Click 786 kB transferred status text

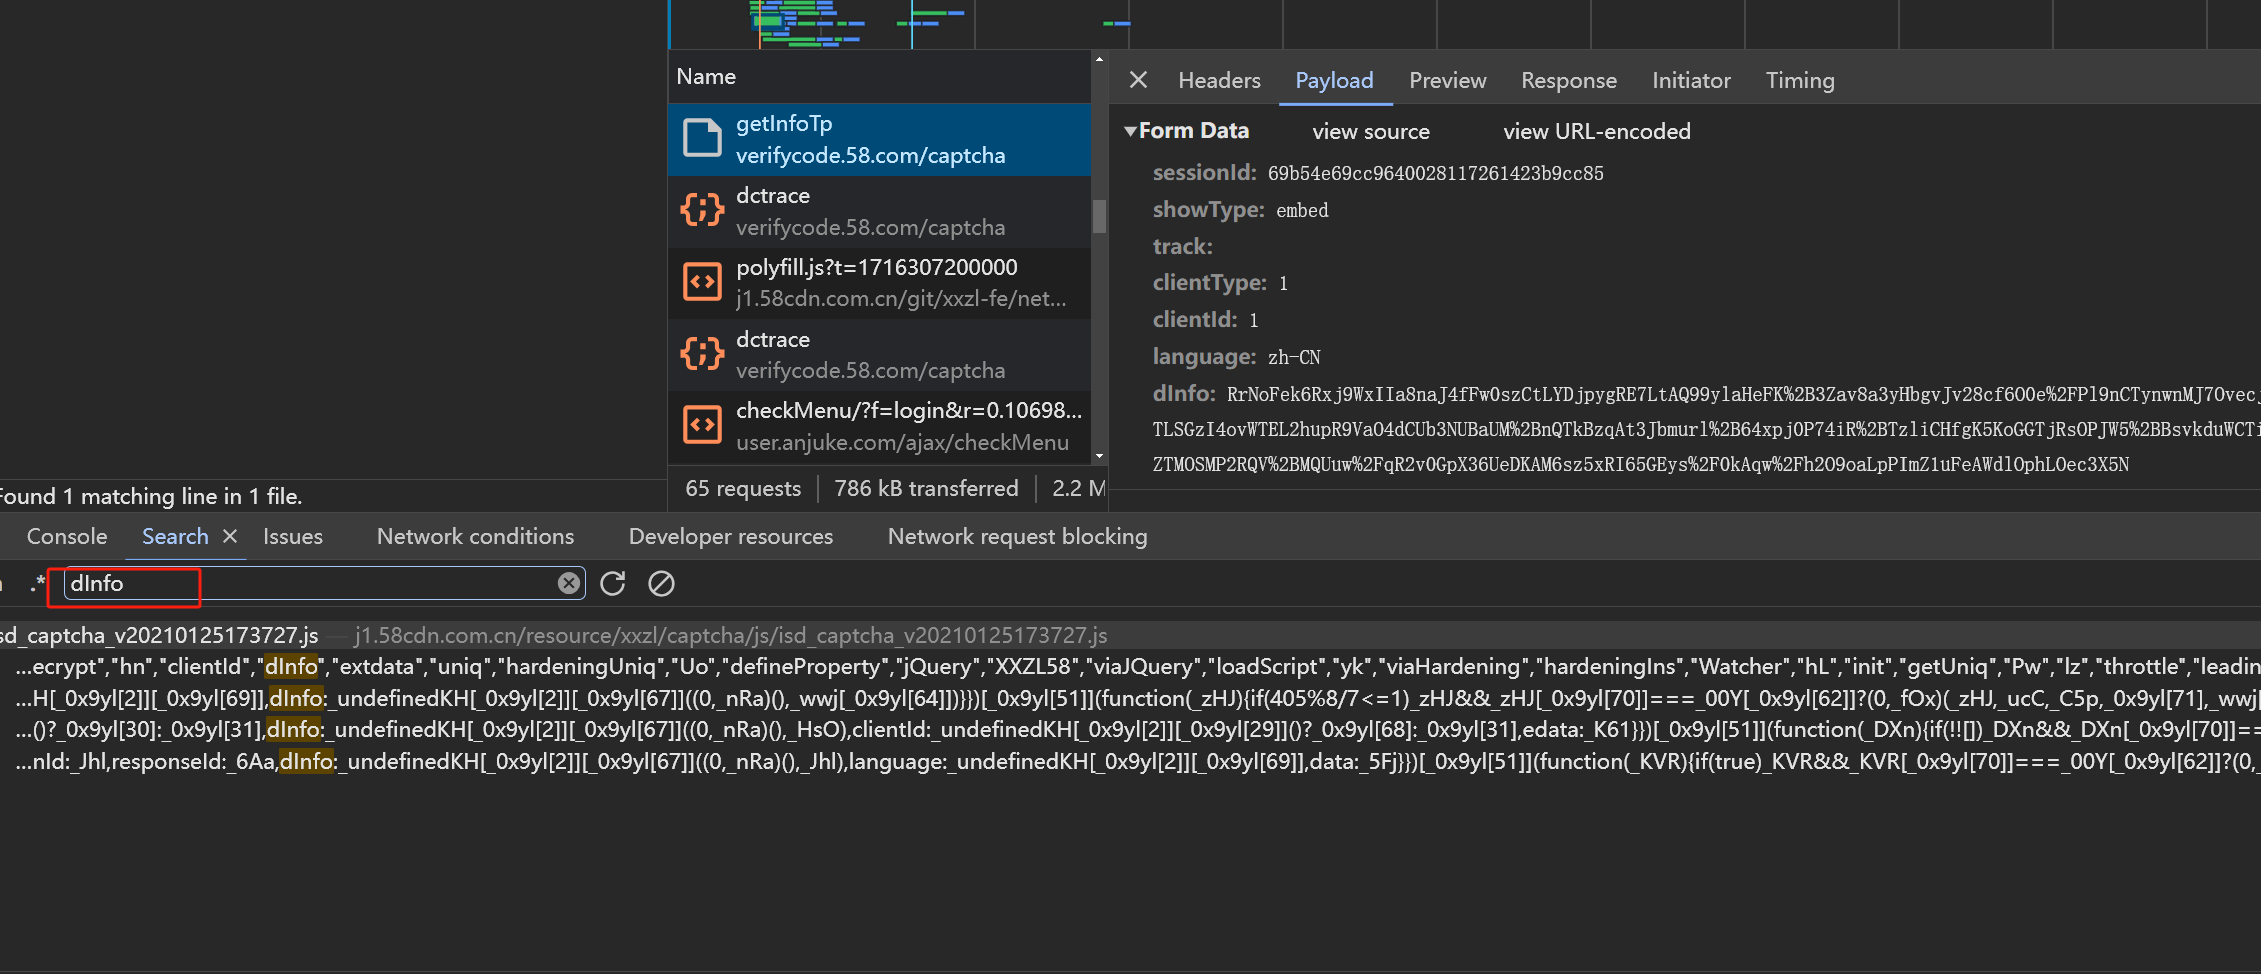(x=926, y=488)
